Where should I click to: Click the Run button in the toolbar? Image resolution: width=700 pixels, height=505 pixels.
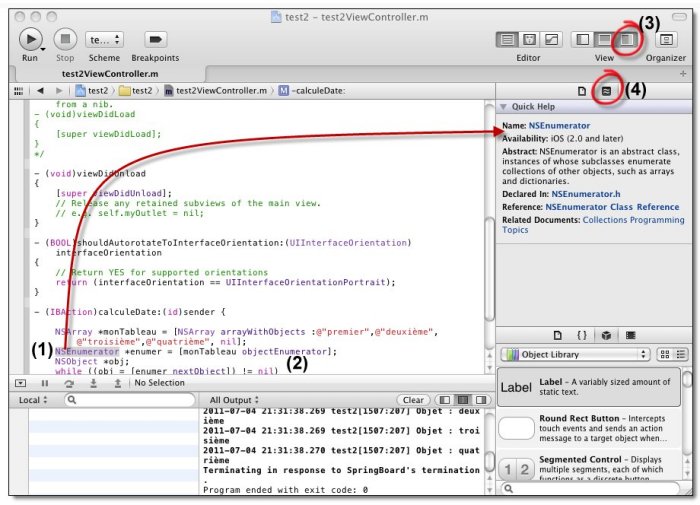click(32, 39)
